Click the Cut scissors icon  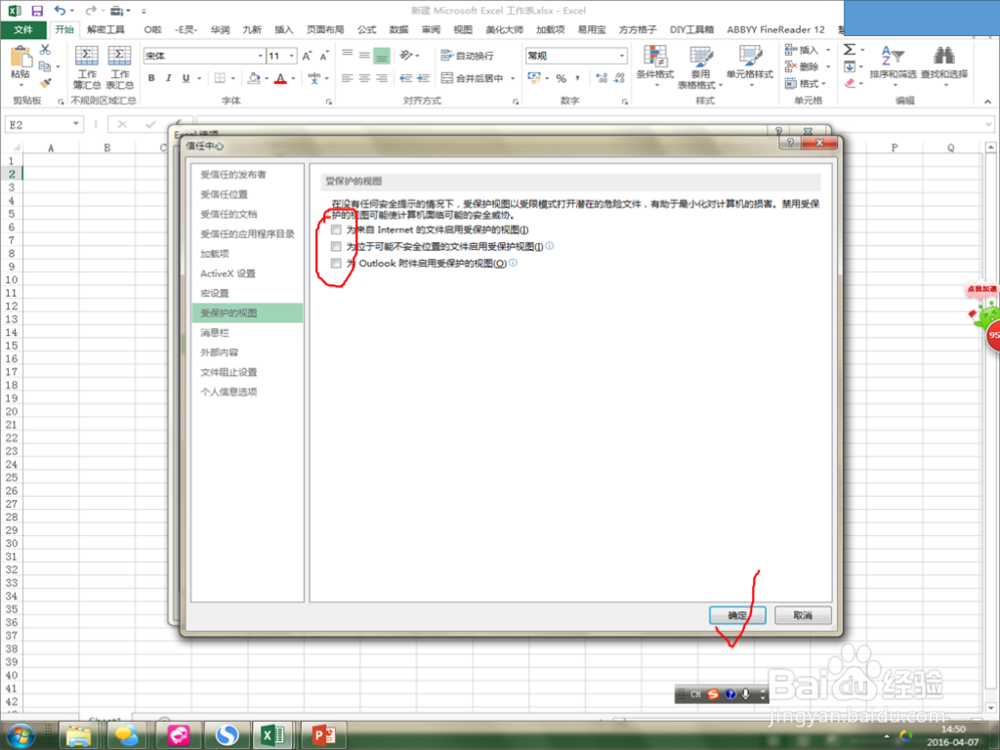click(45, 50)
